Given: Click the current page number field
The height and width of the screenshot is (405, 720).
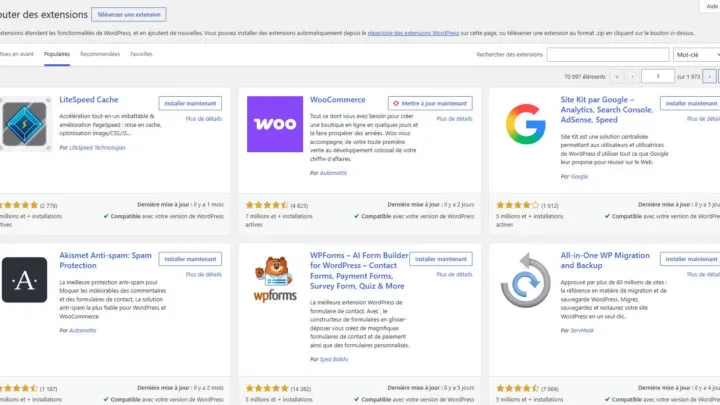Looking at the screenshot, I should 658,76.
